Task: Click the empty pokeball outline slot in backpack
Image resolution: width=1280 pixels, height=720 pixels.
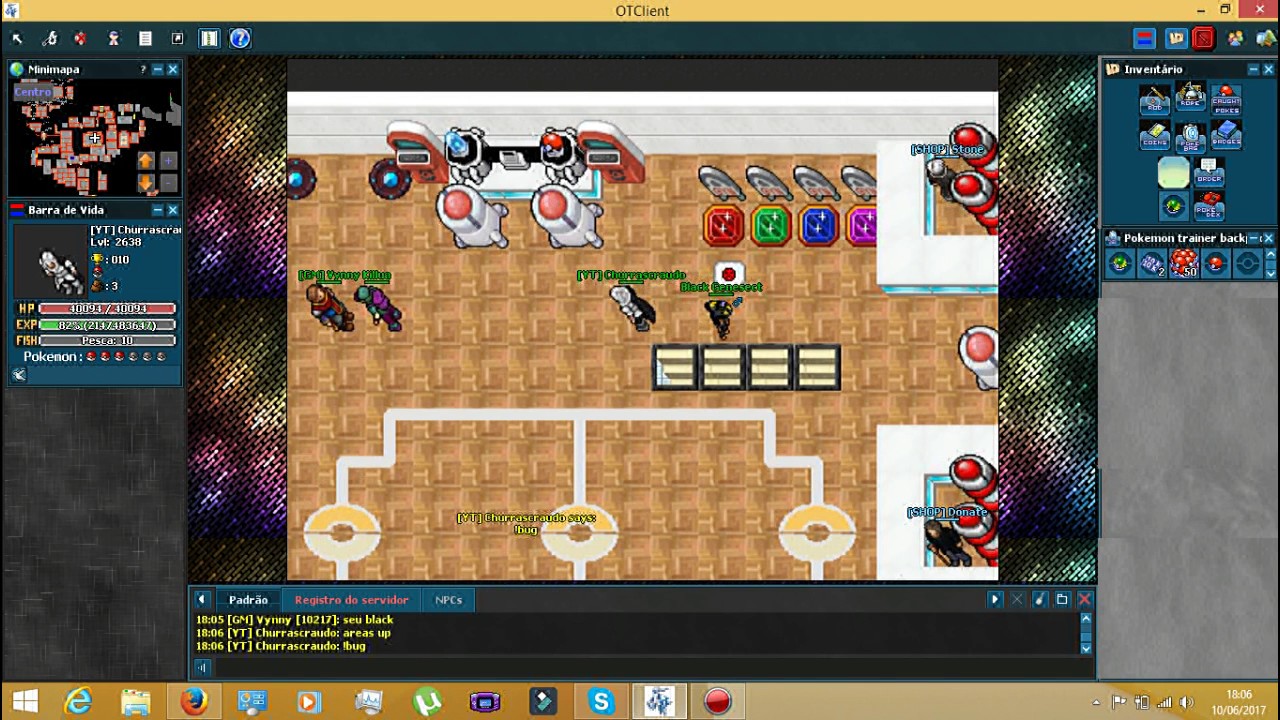Action: point(1247,263)
